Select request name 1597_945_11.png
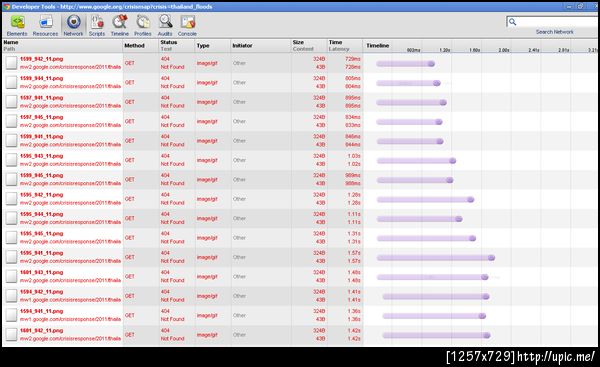Image resolution: width=600 pixels, height=367 pixels. 41,117
